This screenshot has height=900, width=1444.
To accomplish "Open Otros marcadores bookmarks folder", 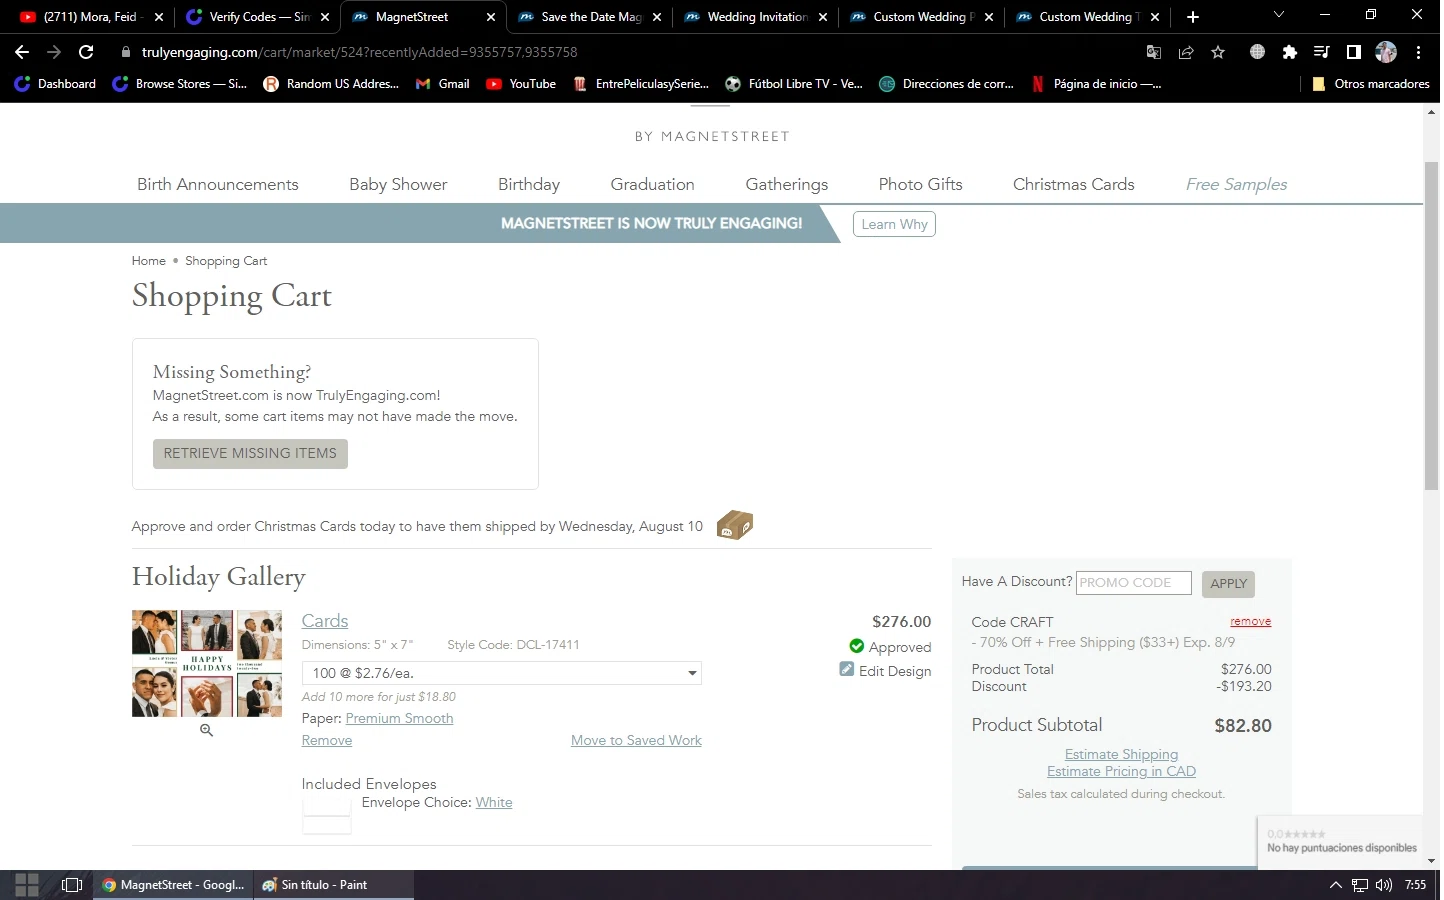I will point(1370,84).
